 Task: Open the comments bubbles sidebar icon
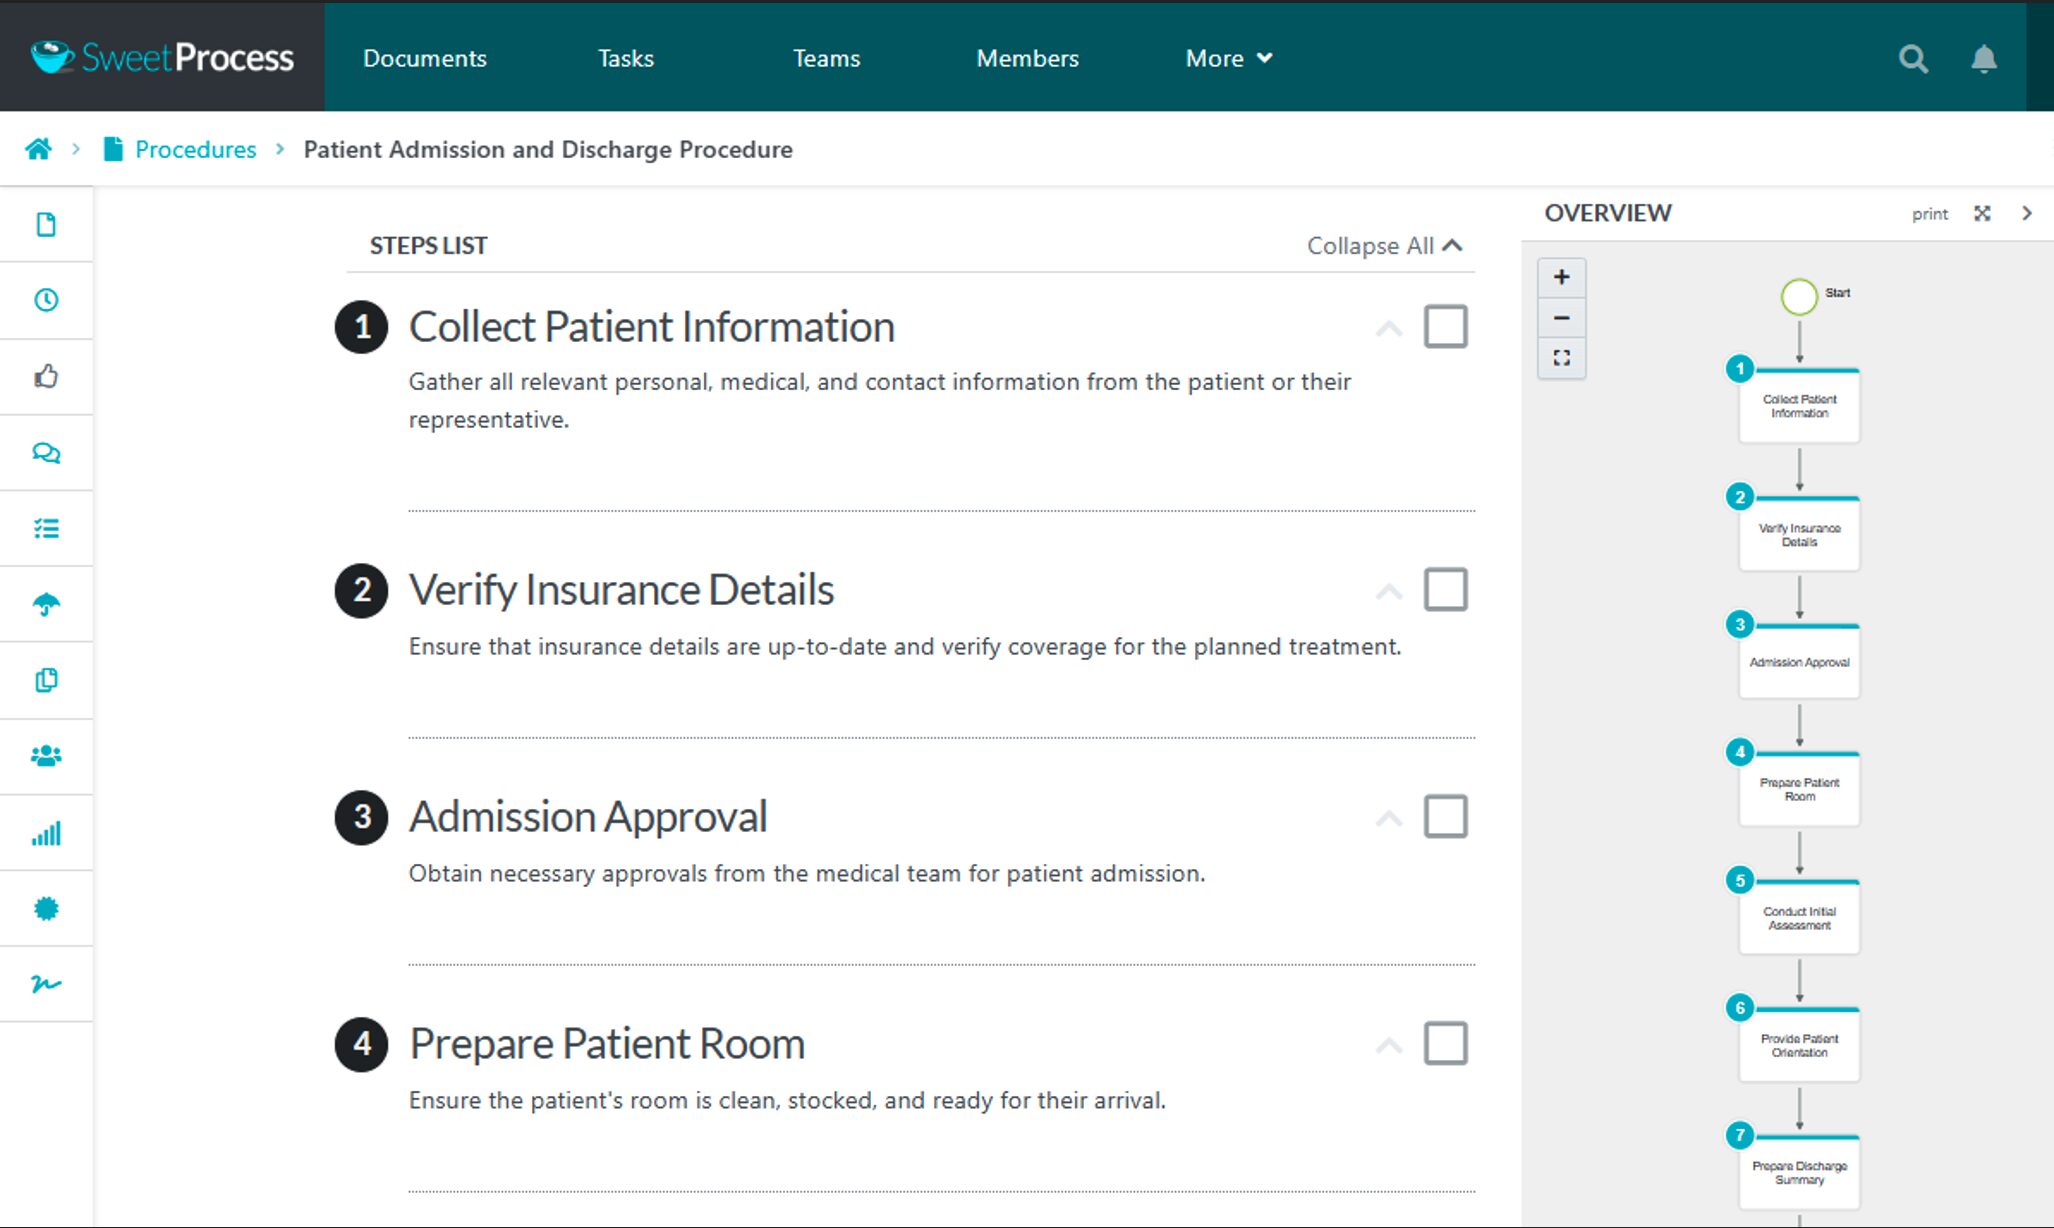[x=46, y=452]
